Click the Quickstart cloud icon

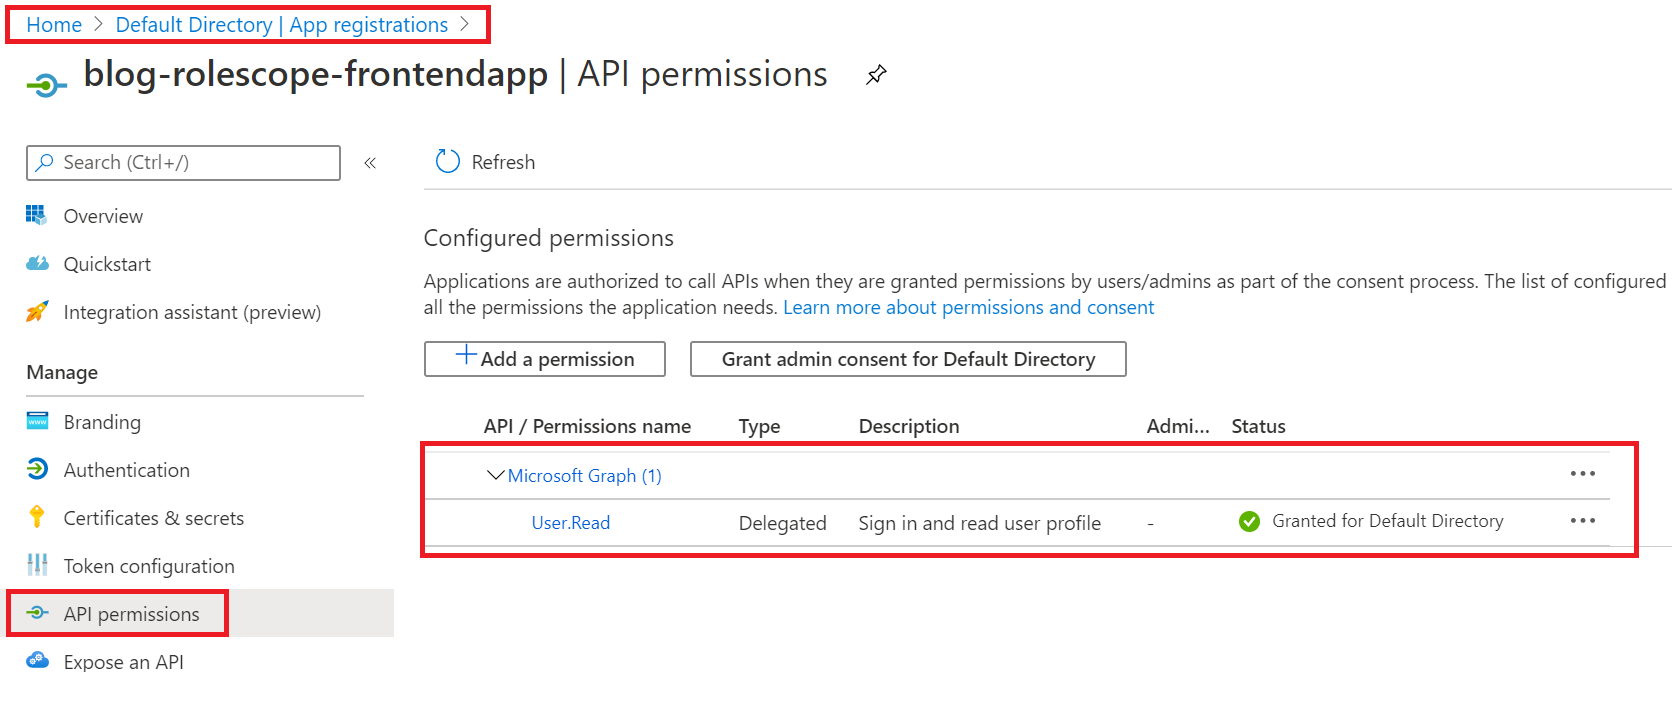[37, 264]
